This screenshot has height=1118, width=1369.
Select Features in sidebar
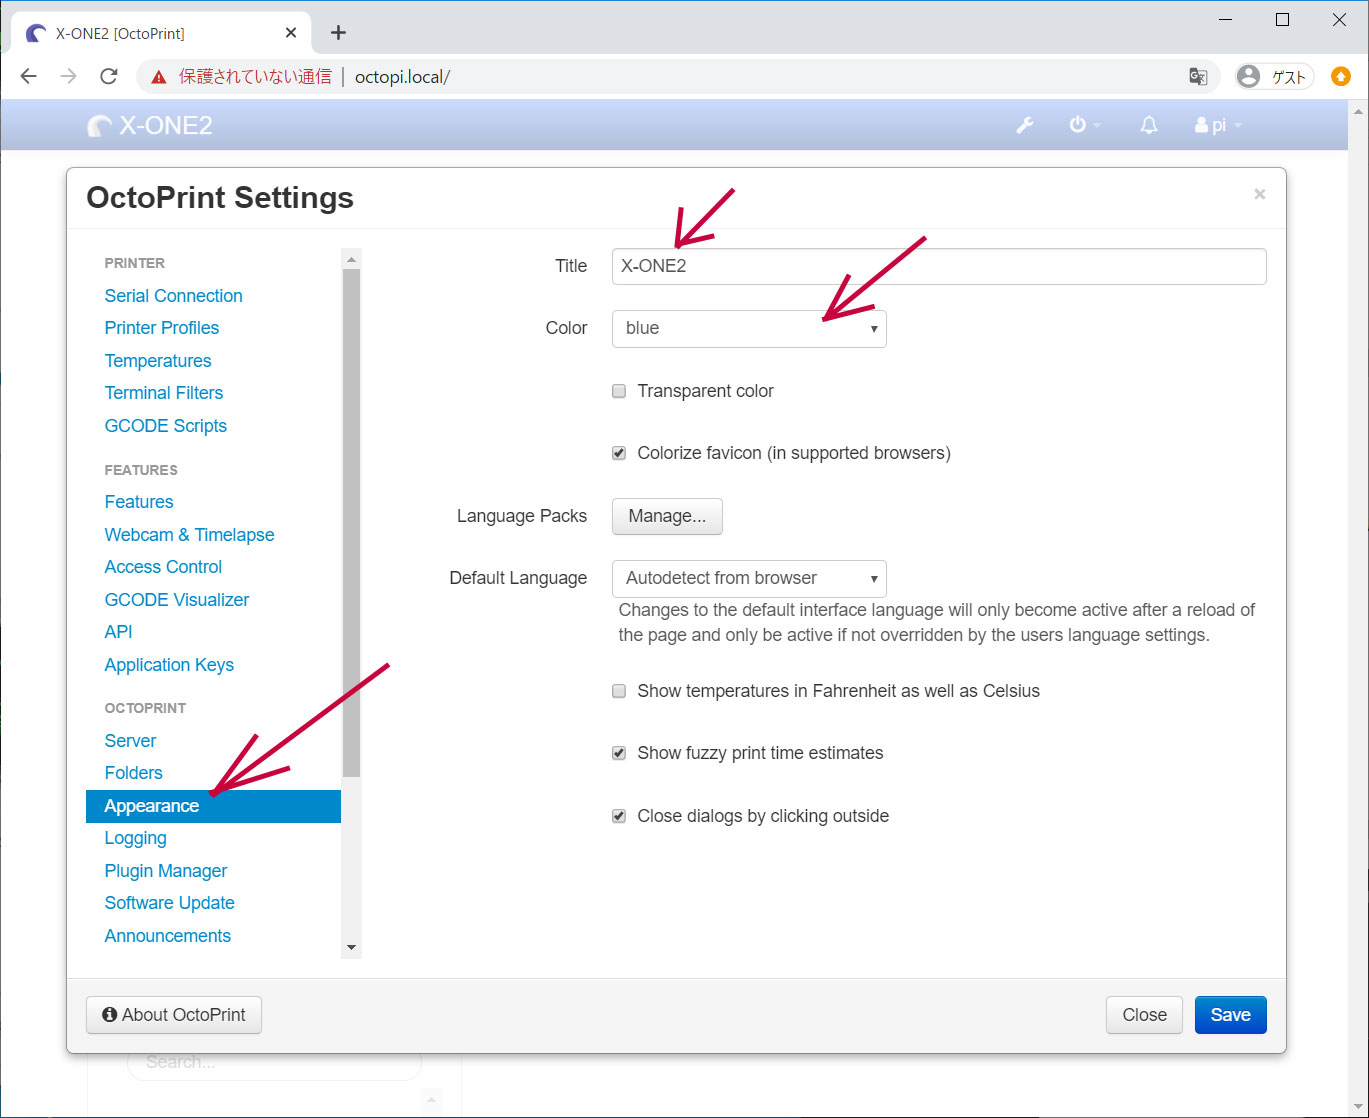point(139,502)
